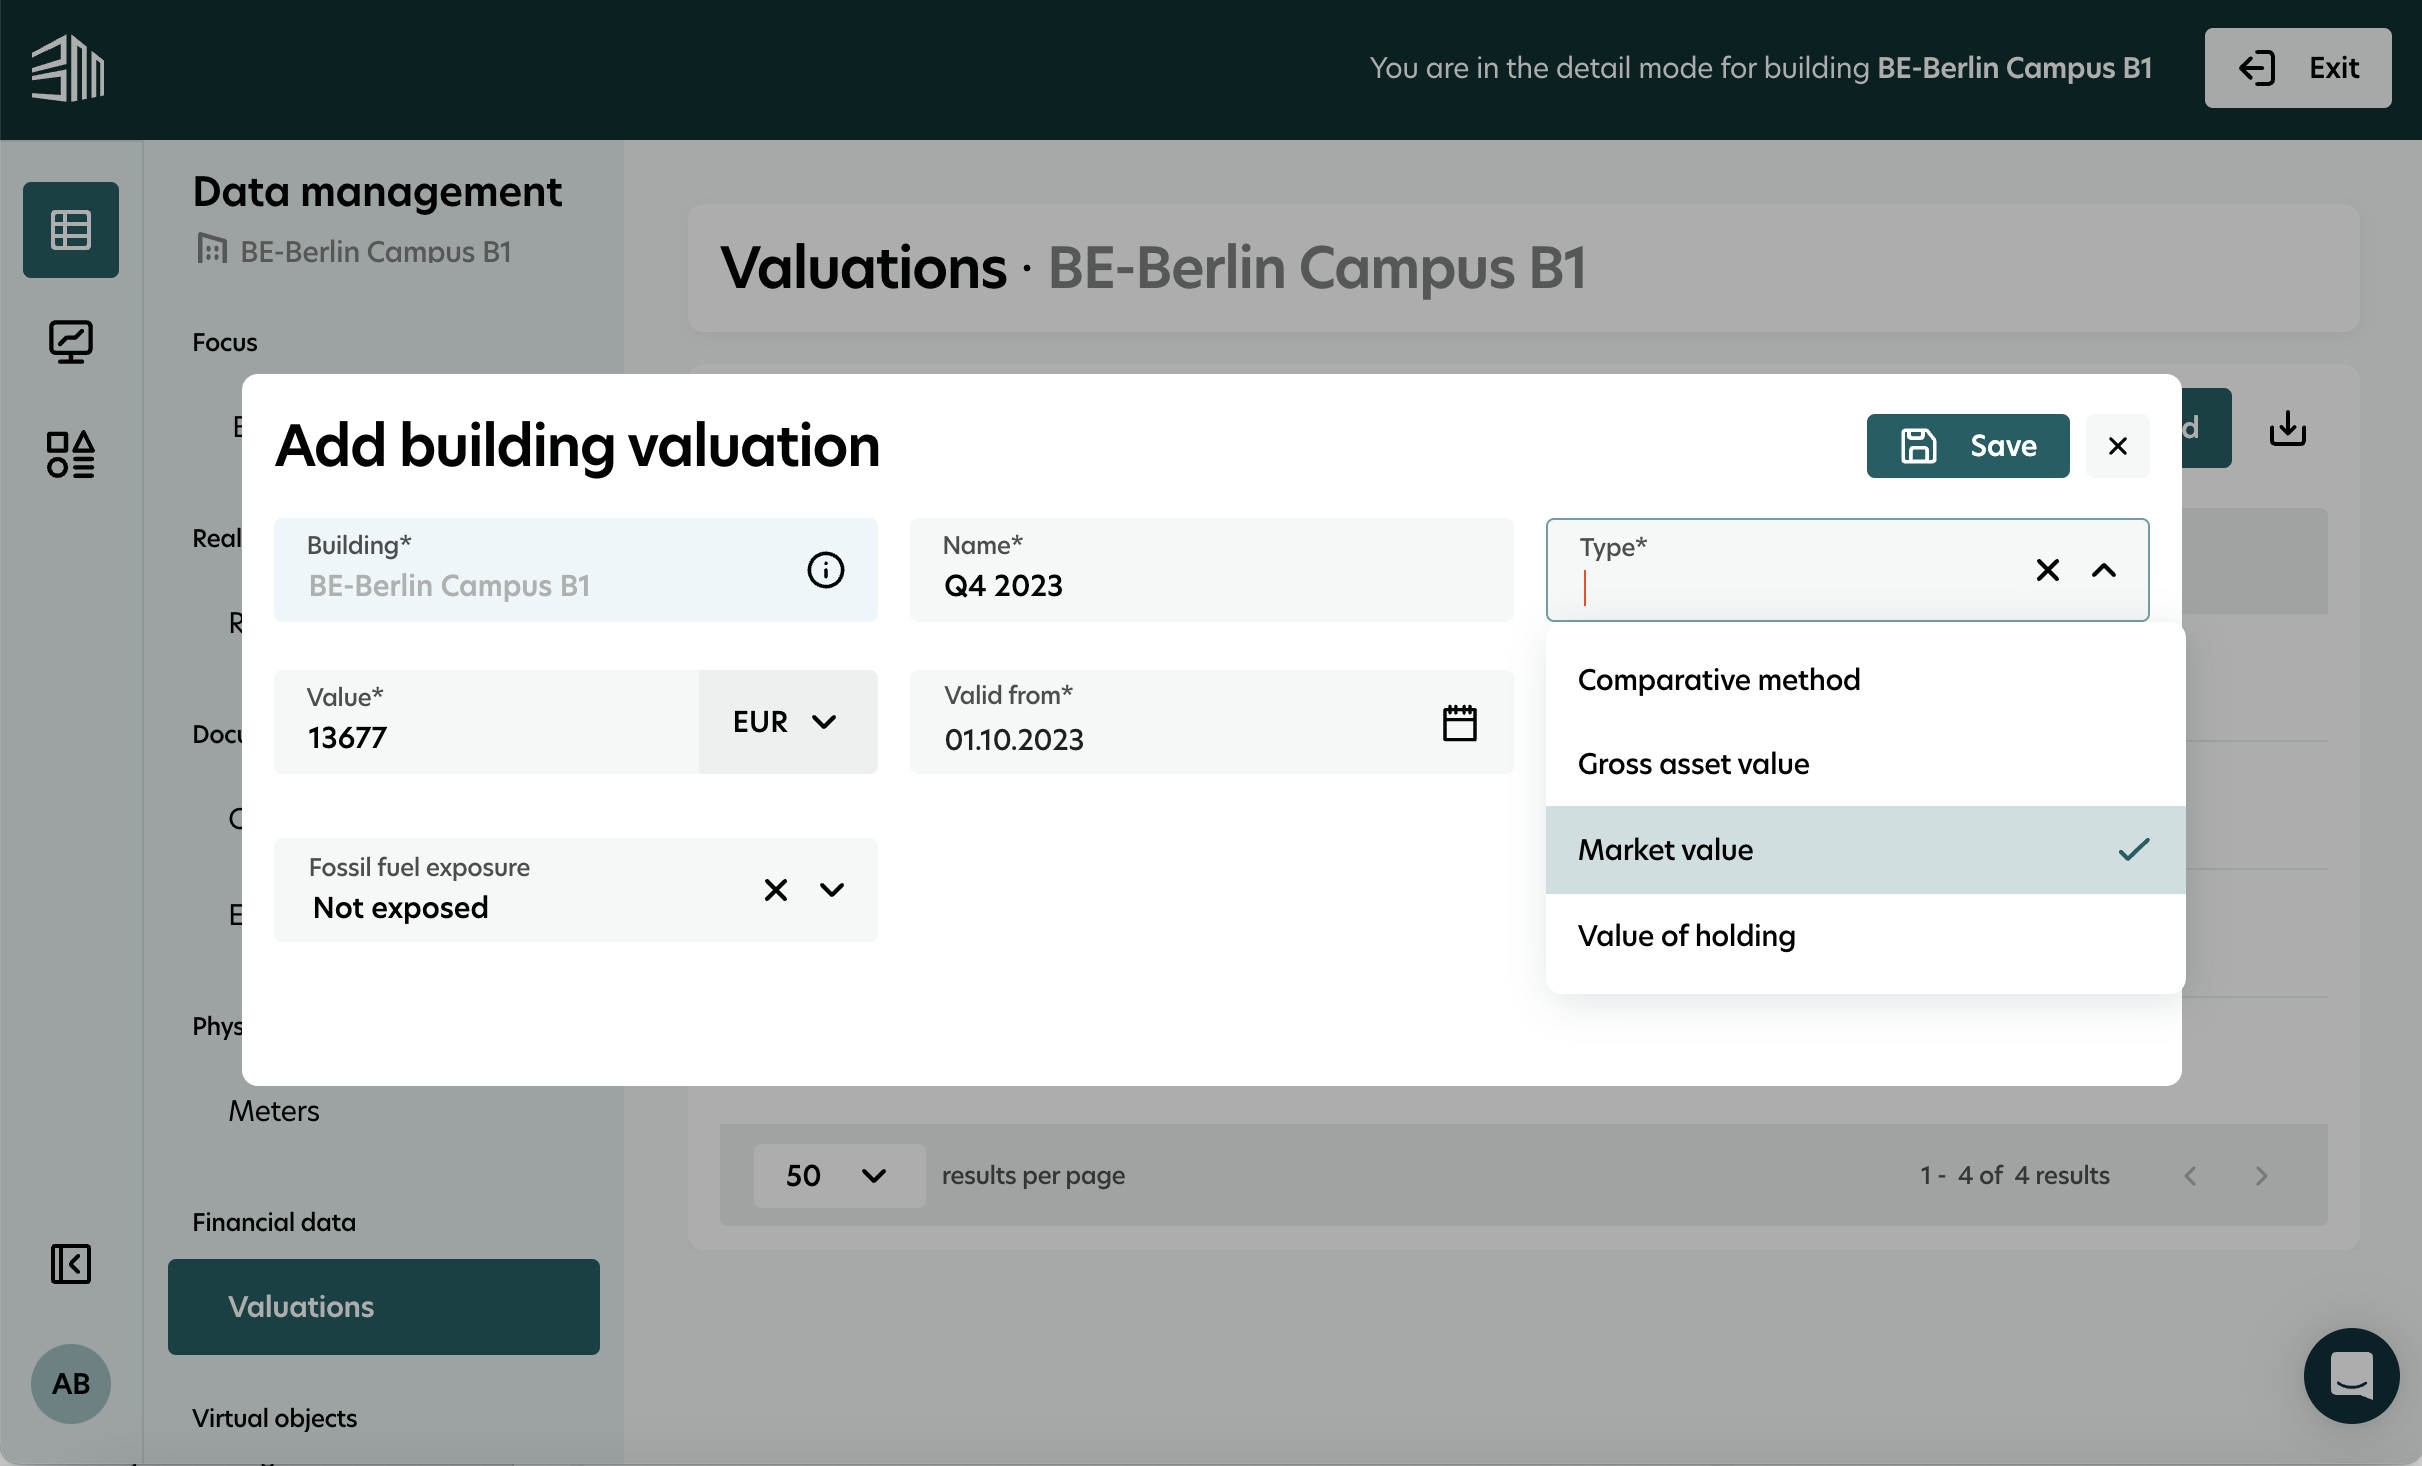Choose Gross asset value from the Type list
The height and width of the screenshot is (1466, 2422).
coord(1865,764)
